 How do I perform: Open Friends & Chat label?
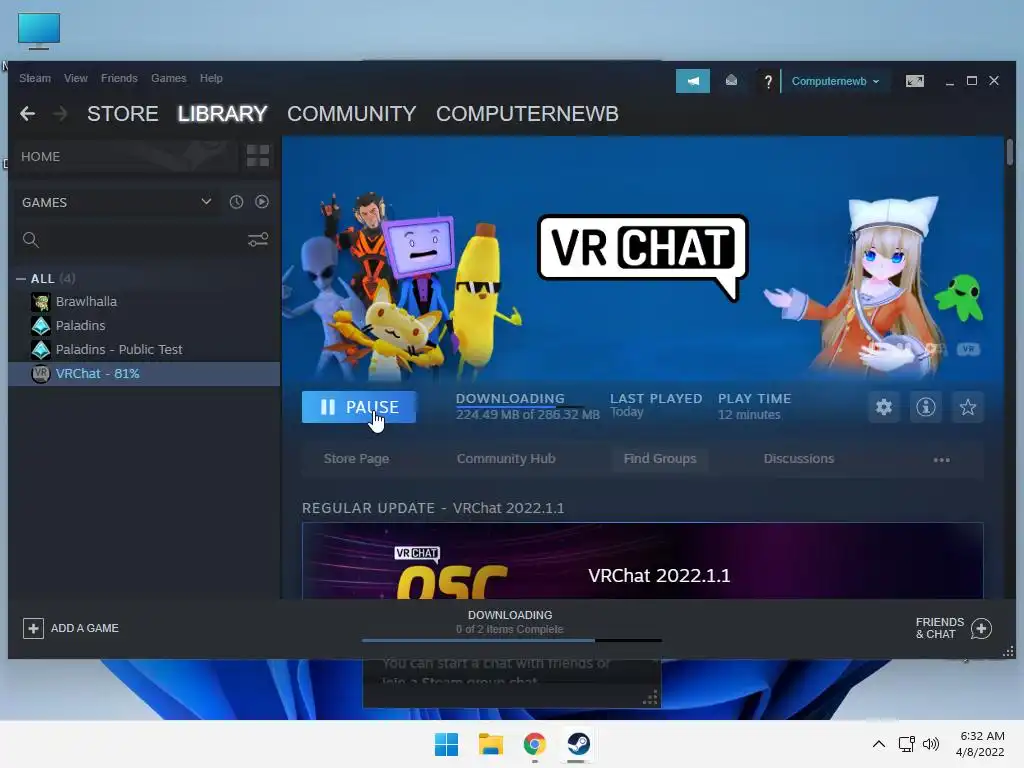click(940, 628)
